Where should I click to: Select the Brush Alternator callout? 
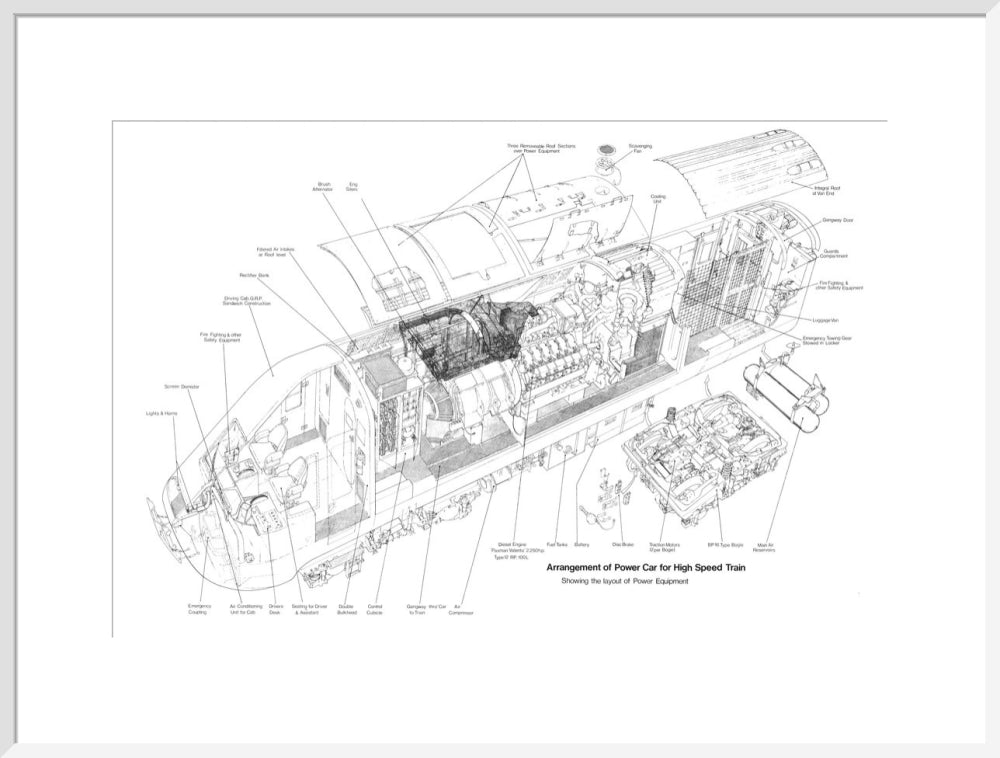[x=325, y=185]
